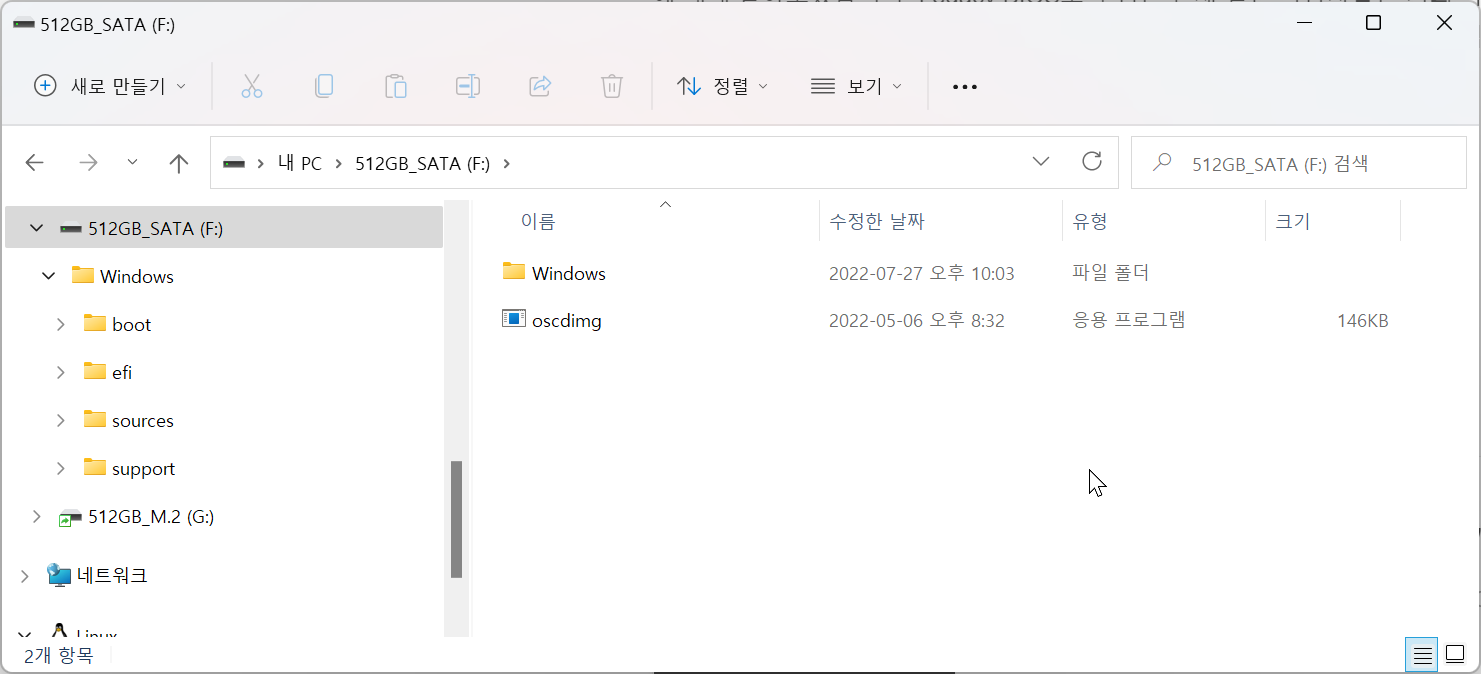Collapse the Windows tree folder
This screenshot has height=674, width=1481.
click(x=48, y=276)
